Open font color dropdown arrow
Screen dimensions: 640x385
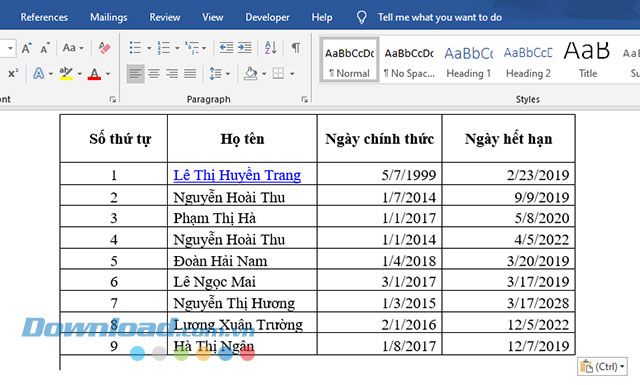108,74
